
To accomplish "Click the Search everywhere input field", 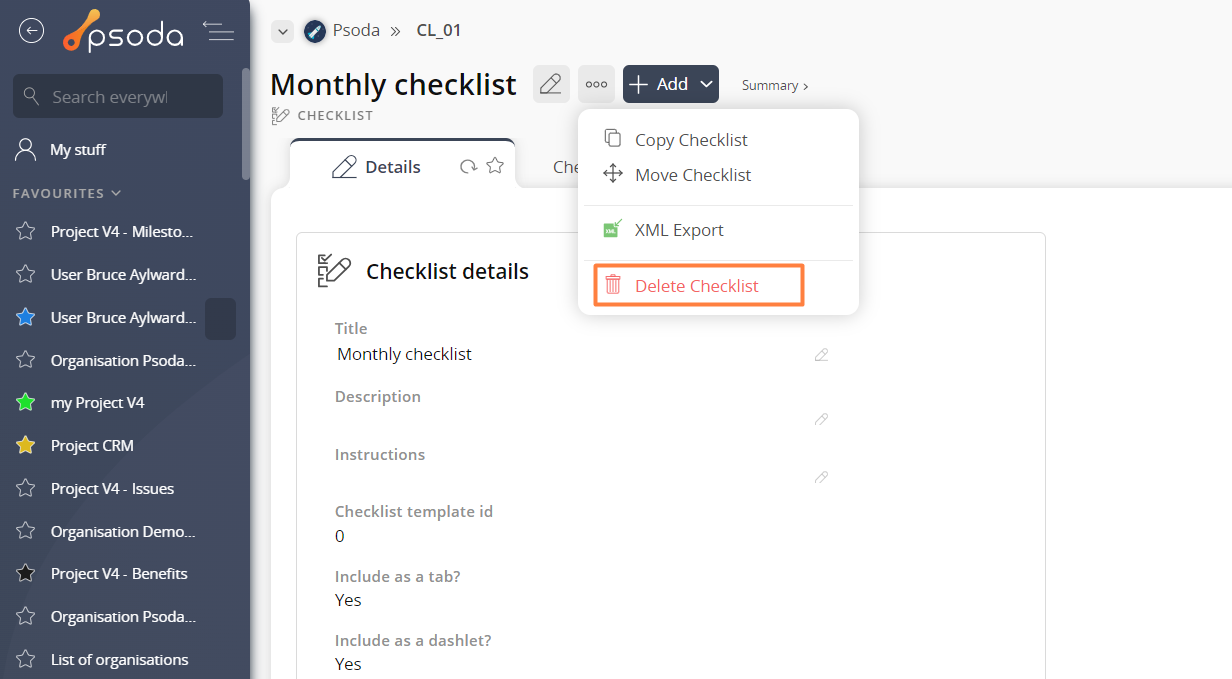I will click(x=118, y=96).
